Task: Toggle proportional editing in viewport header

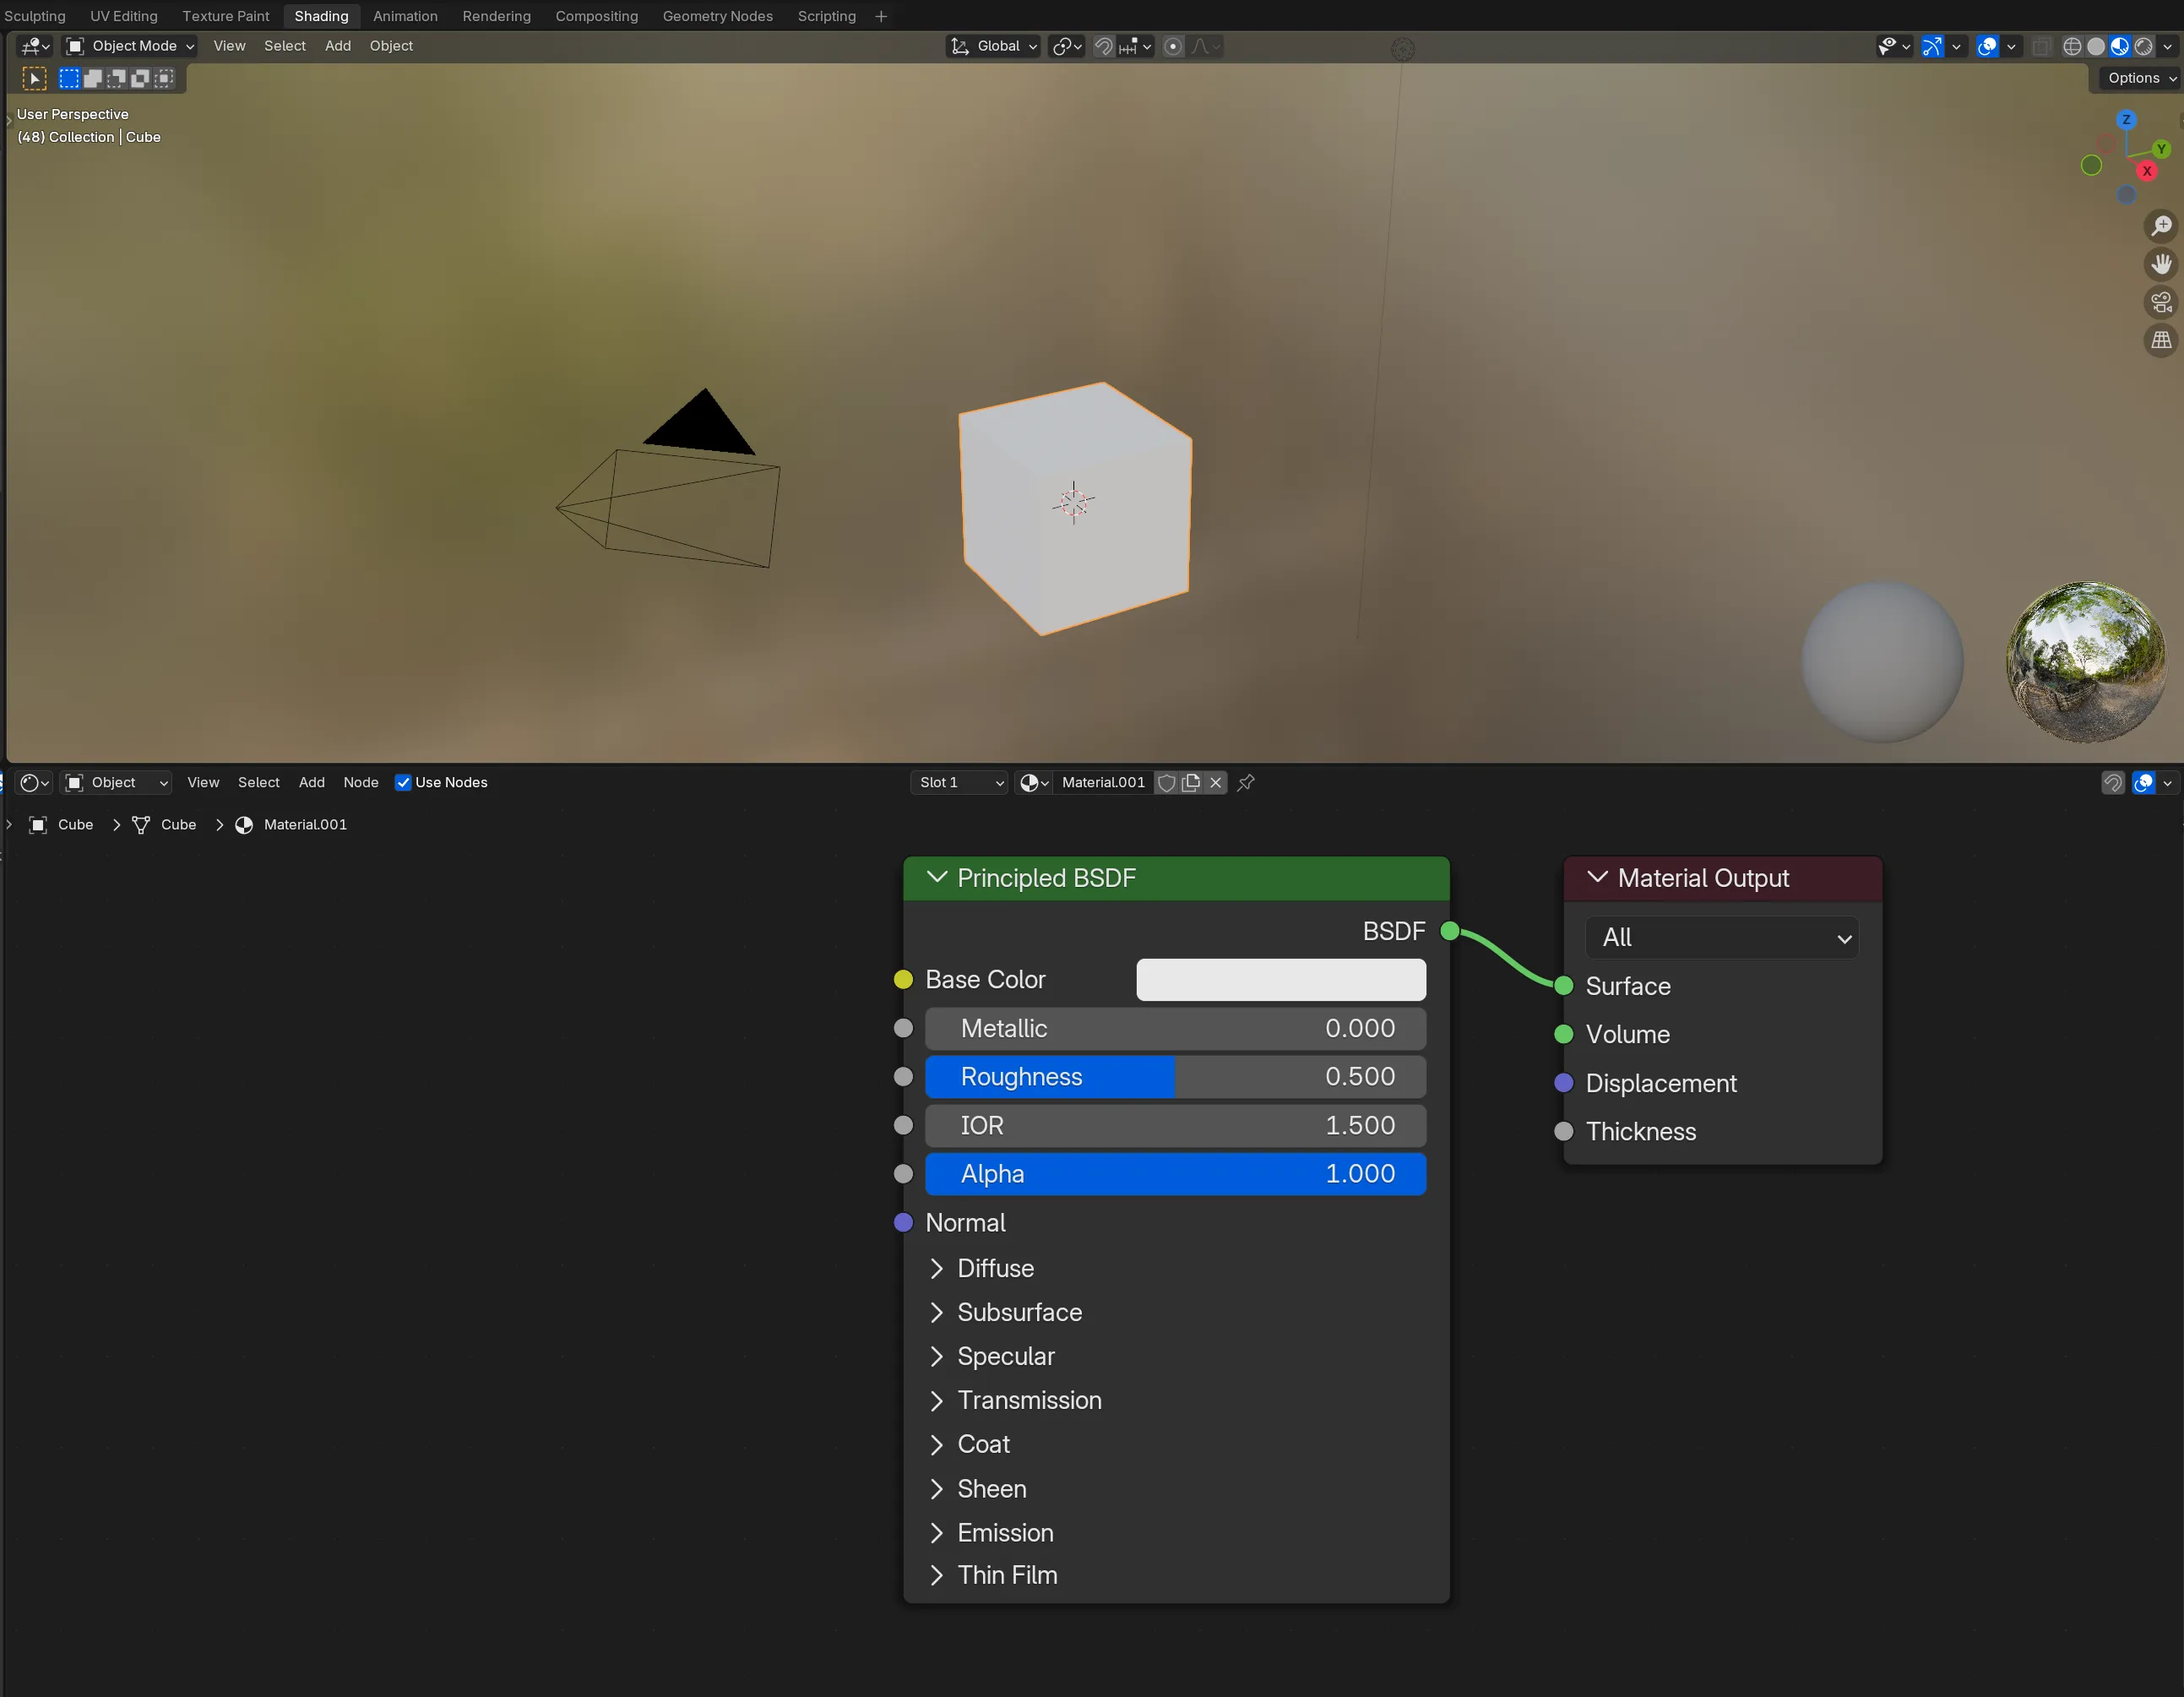Action: tap(1173, 46)
